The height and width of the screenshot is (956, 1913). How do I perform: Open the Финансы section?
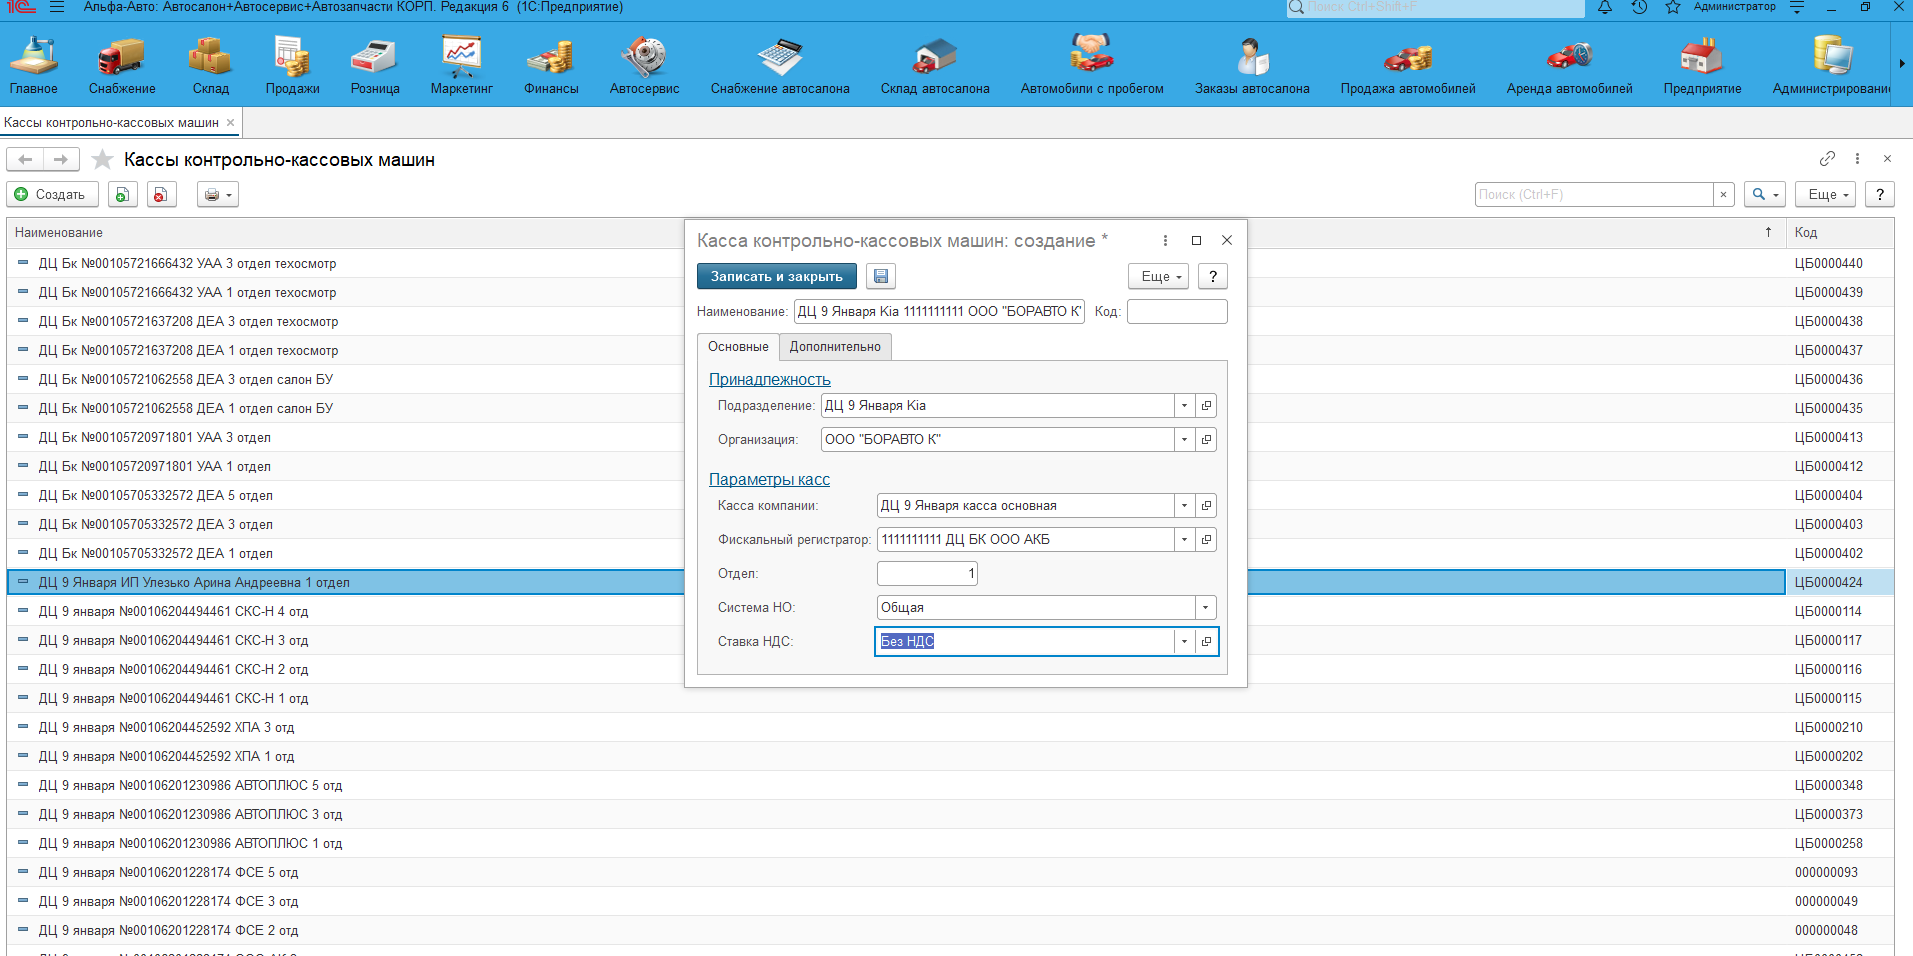pyautogui.click(x=551, y=66)
